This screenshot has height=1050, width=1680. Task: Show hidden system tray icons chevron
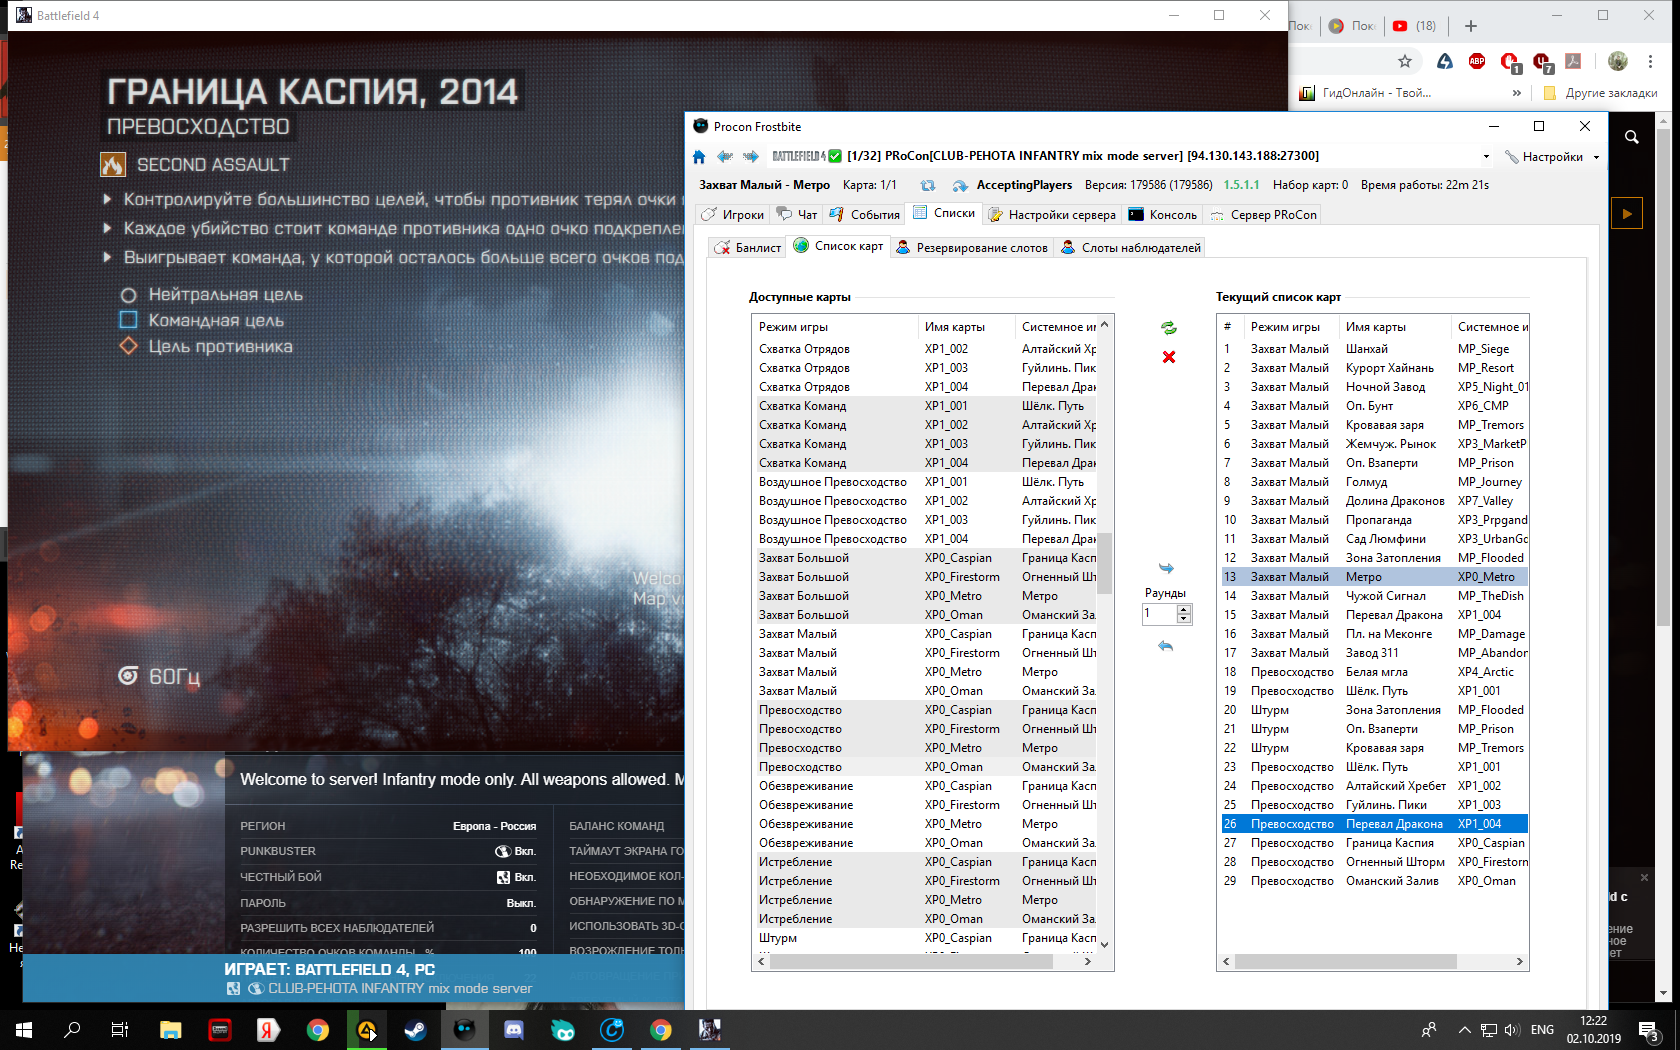[x=1465, y=1029]
